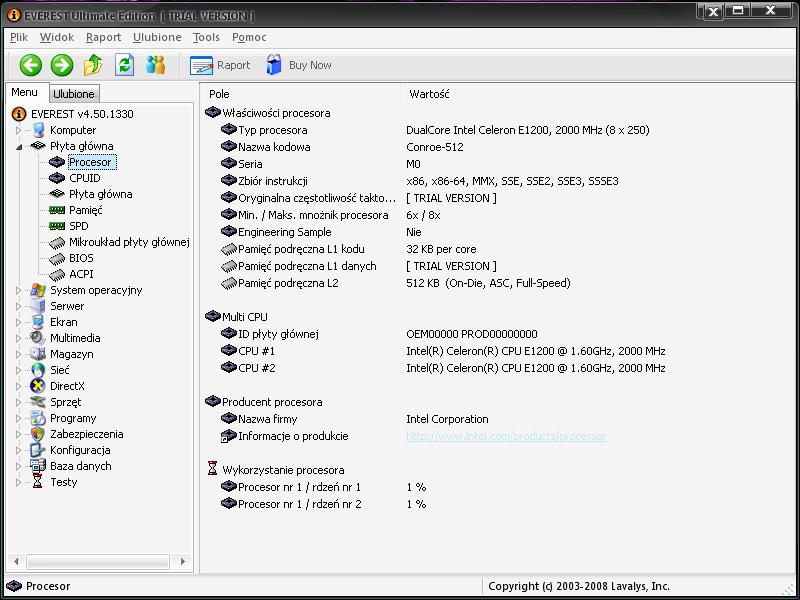Screen dimensions: 800x600
Task: Select the Typ procesora row
Action: click(x=435, y=130)
